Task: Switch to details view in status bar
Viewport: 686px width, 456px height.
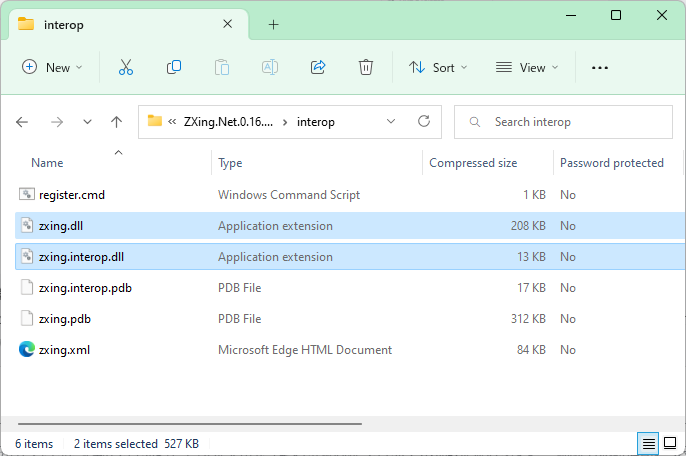Action: click(648, 444)
